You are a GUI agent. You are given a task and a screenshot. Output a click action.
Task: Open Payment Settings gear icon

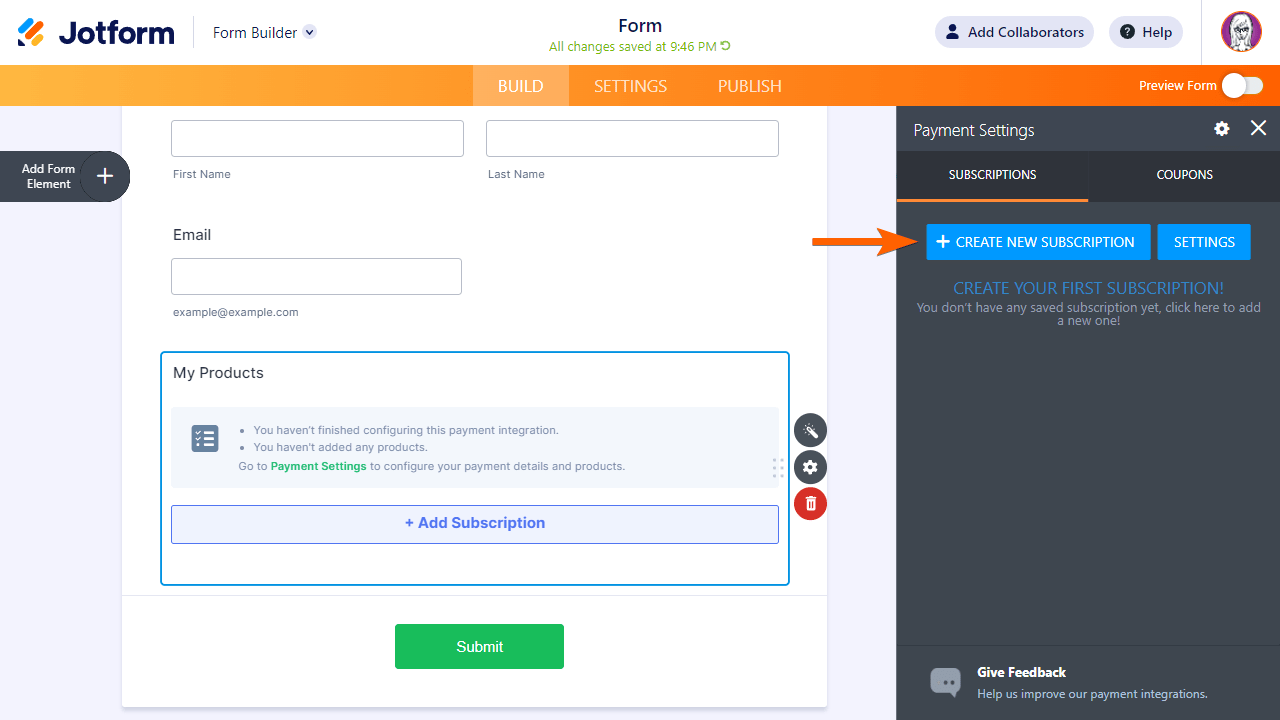coord(1222,129)
